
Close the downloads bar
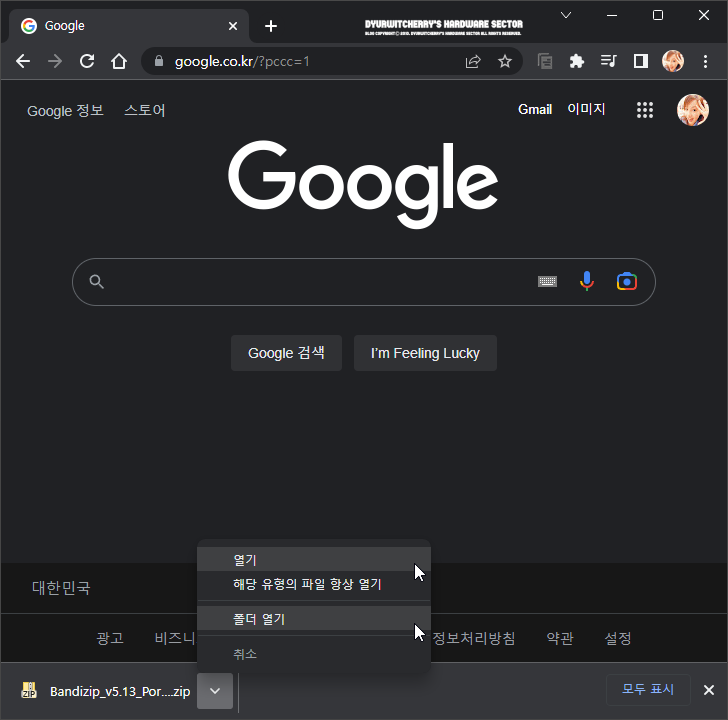(x=708, y=690)
